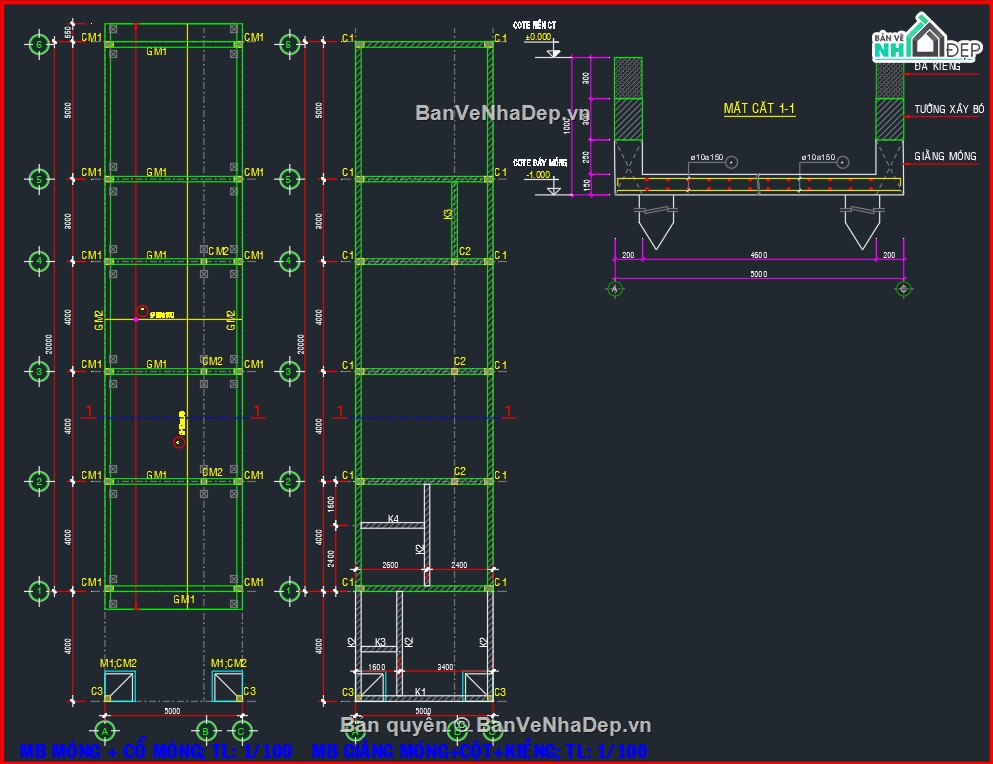993x764 pixels.
Task: Click the K4 beam label in the middle plan
Action: click(x=393, y=519)
